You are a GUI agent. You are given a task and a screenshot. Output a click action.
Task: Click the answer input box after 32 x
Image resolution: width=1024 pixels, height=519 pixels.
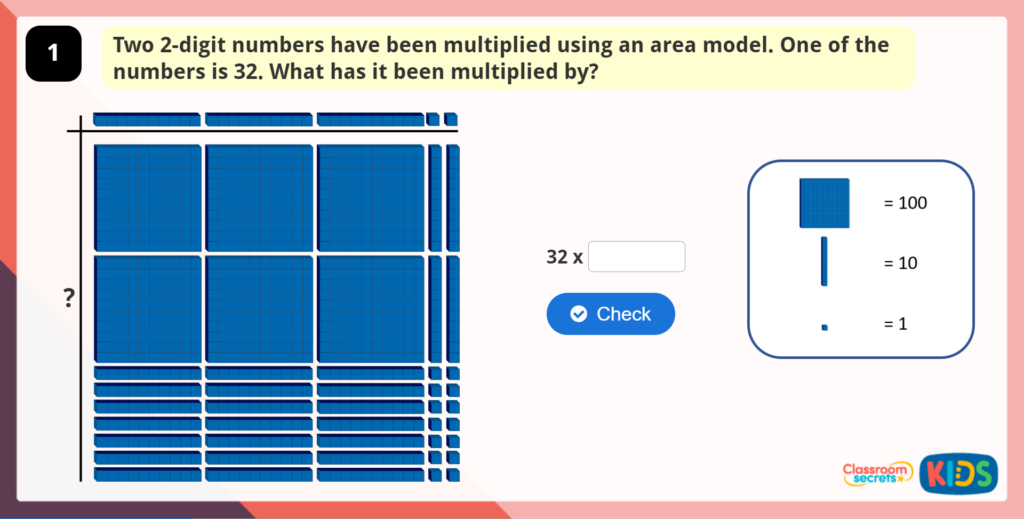pyautogui.click(x=637, y=257)
